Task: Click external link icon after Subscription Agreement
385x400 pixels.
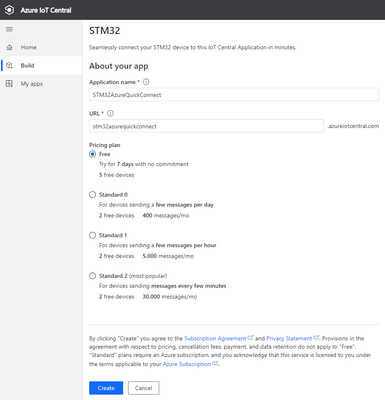Action: tap(251, 338)
